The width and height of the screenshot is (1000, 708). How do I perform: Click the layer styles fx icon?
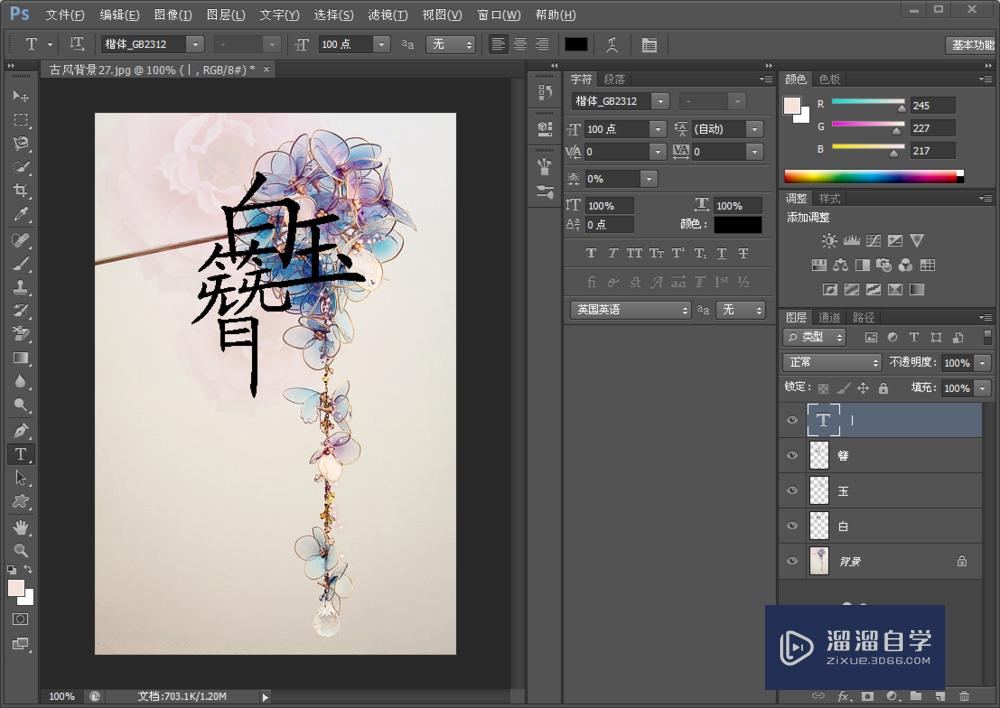[x=844, y=697]
